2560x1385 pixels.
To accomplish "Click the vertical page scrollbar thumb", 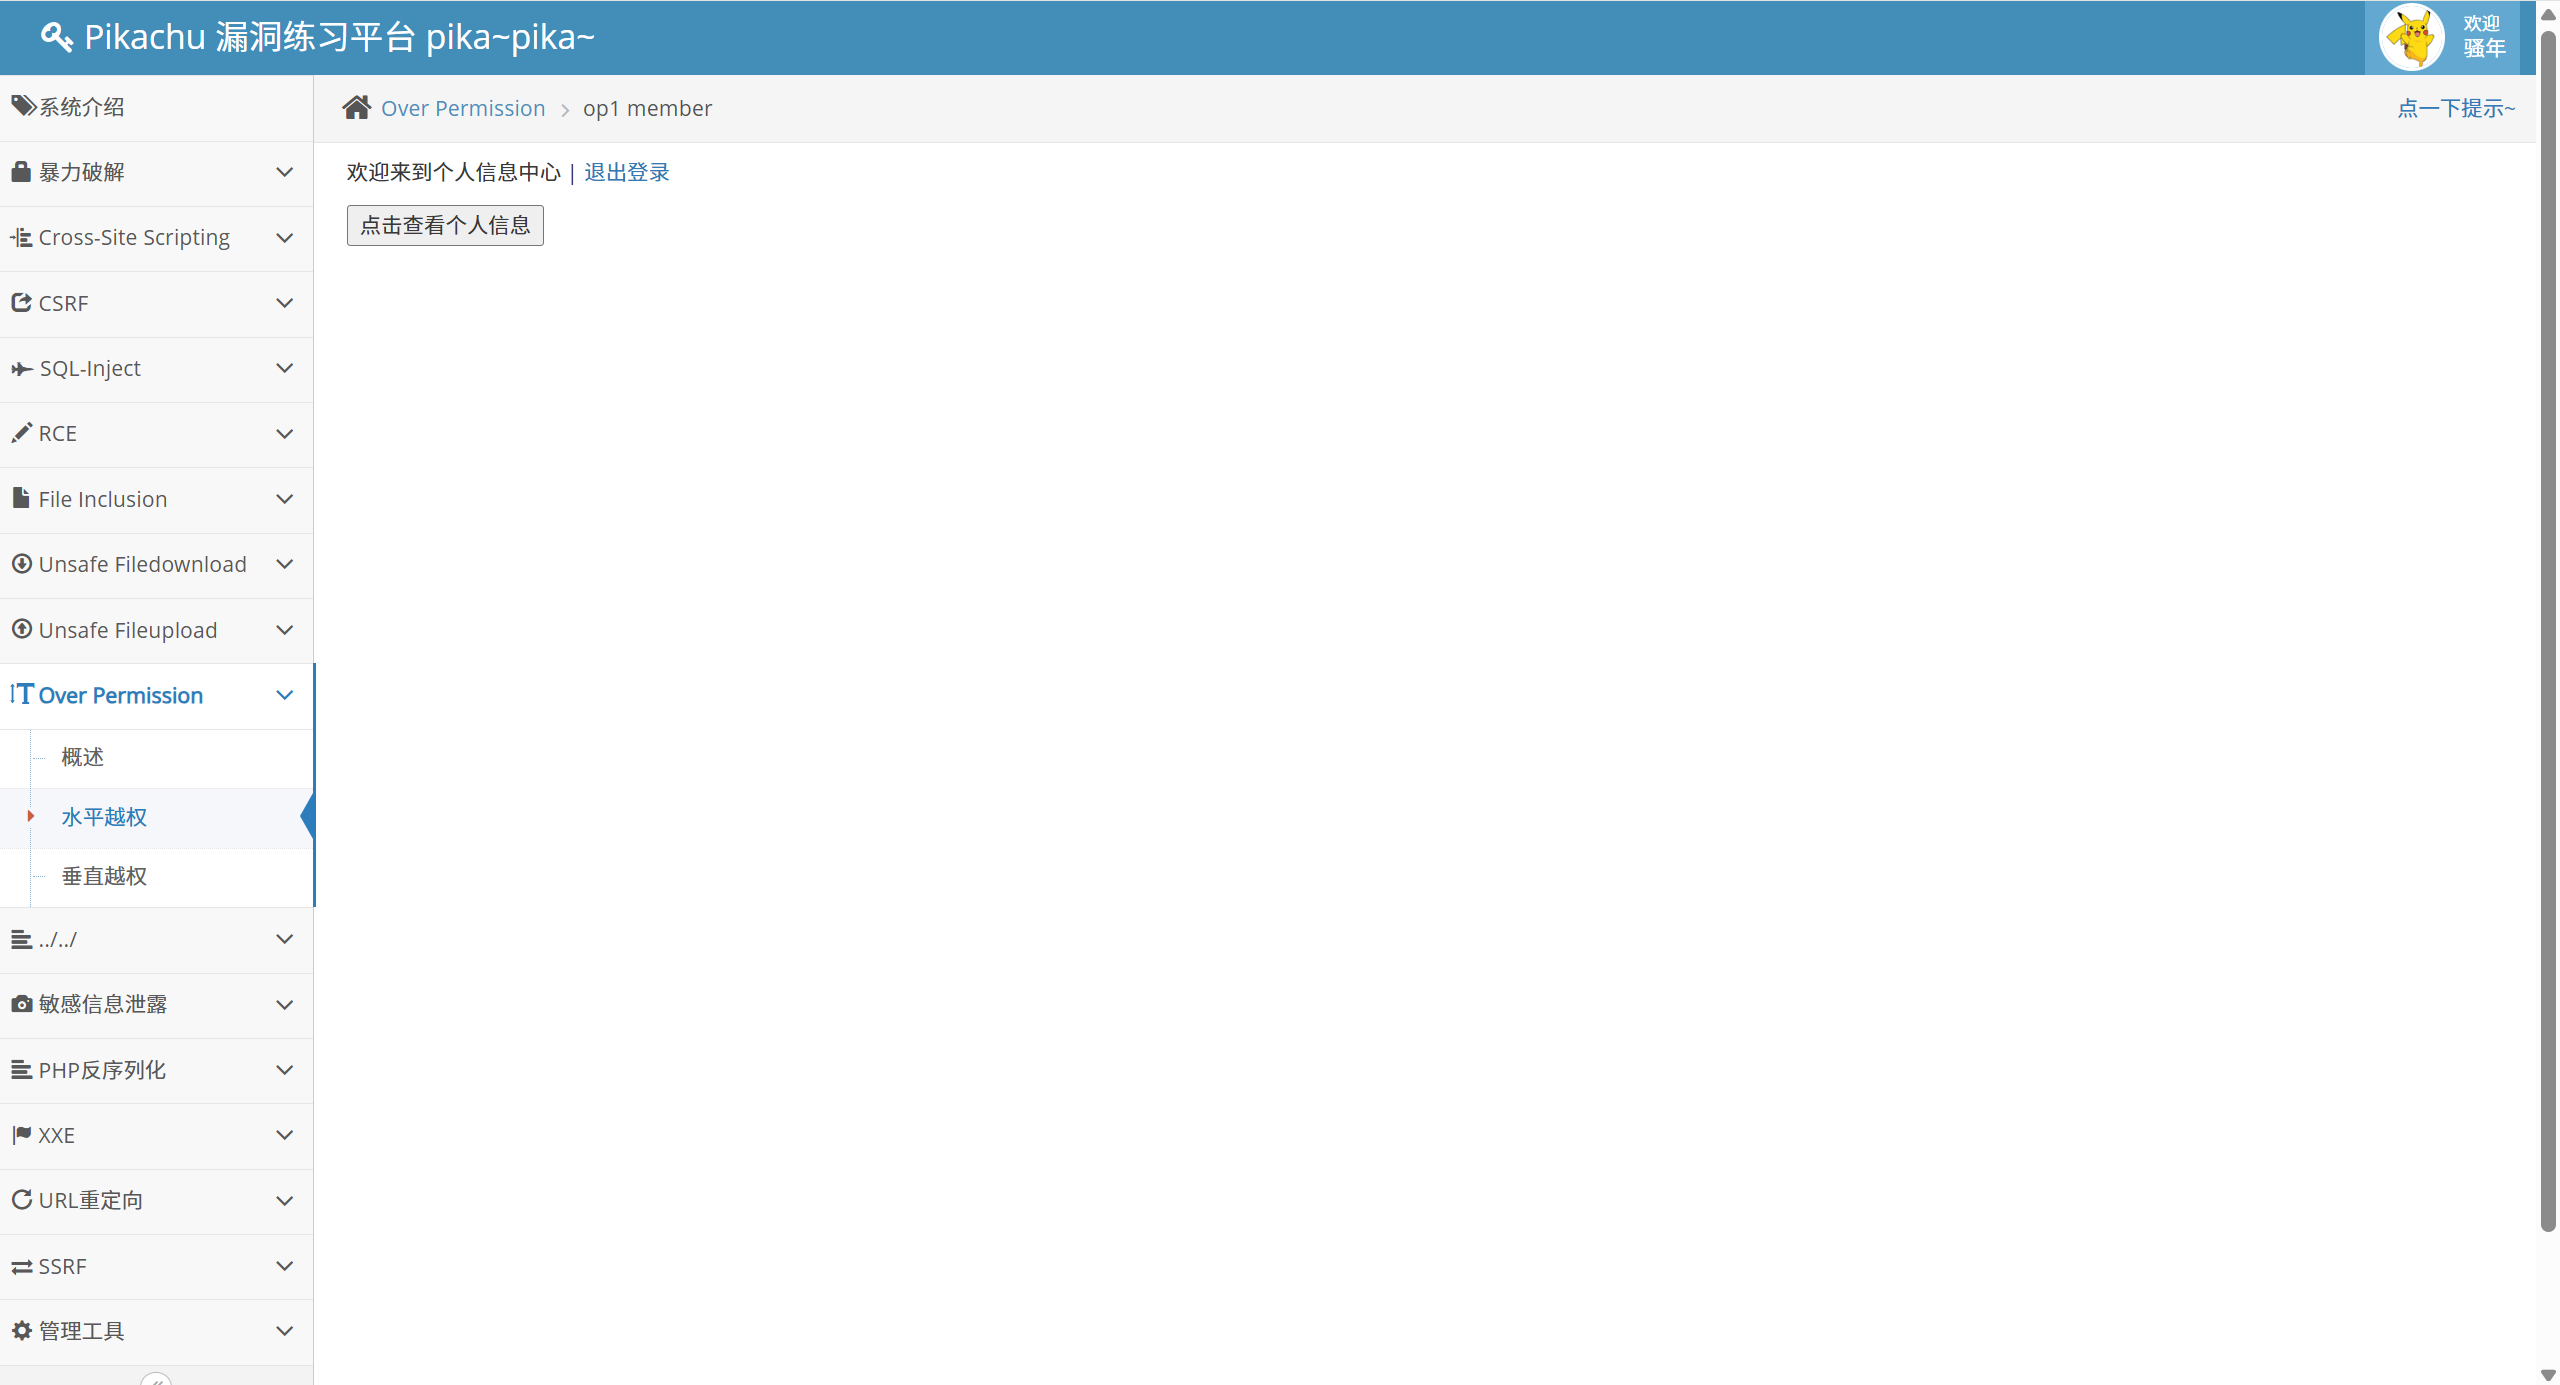I will 2548,630.
